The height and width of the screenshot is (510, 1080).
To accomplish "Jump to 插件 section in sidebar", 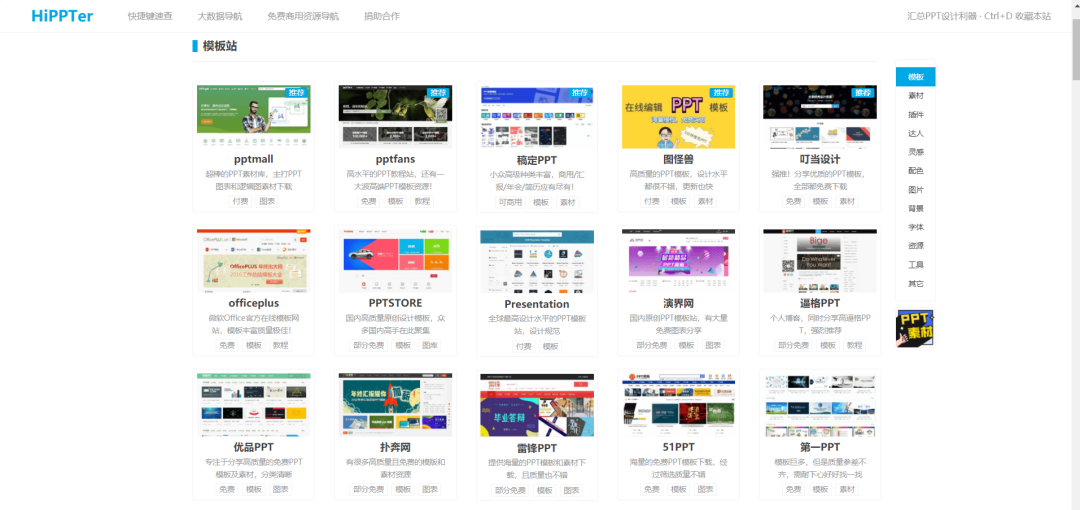I will coord(915,114).
